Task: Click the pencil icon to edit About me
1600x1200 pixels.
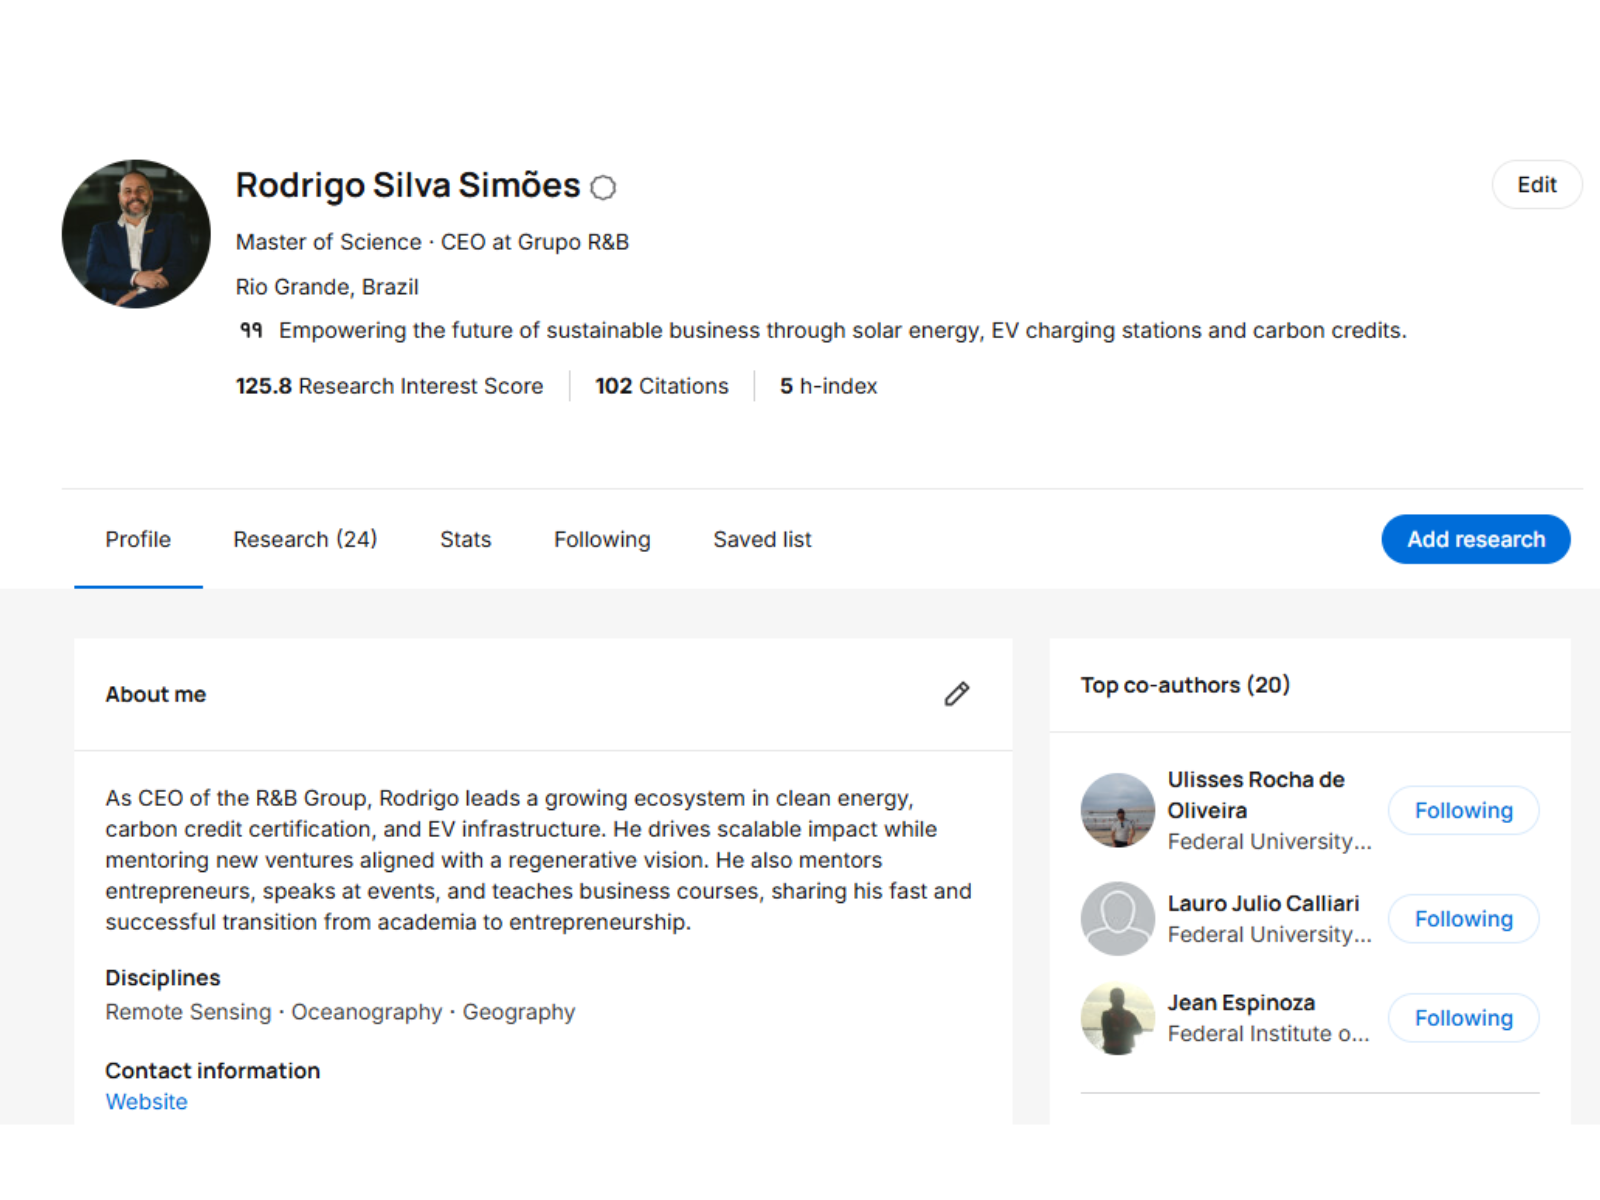Action: coord(956,694)
